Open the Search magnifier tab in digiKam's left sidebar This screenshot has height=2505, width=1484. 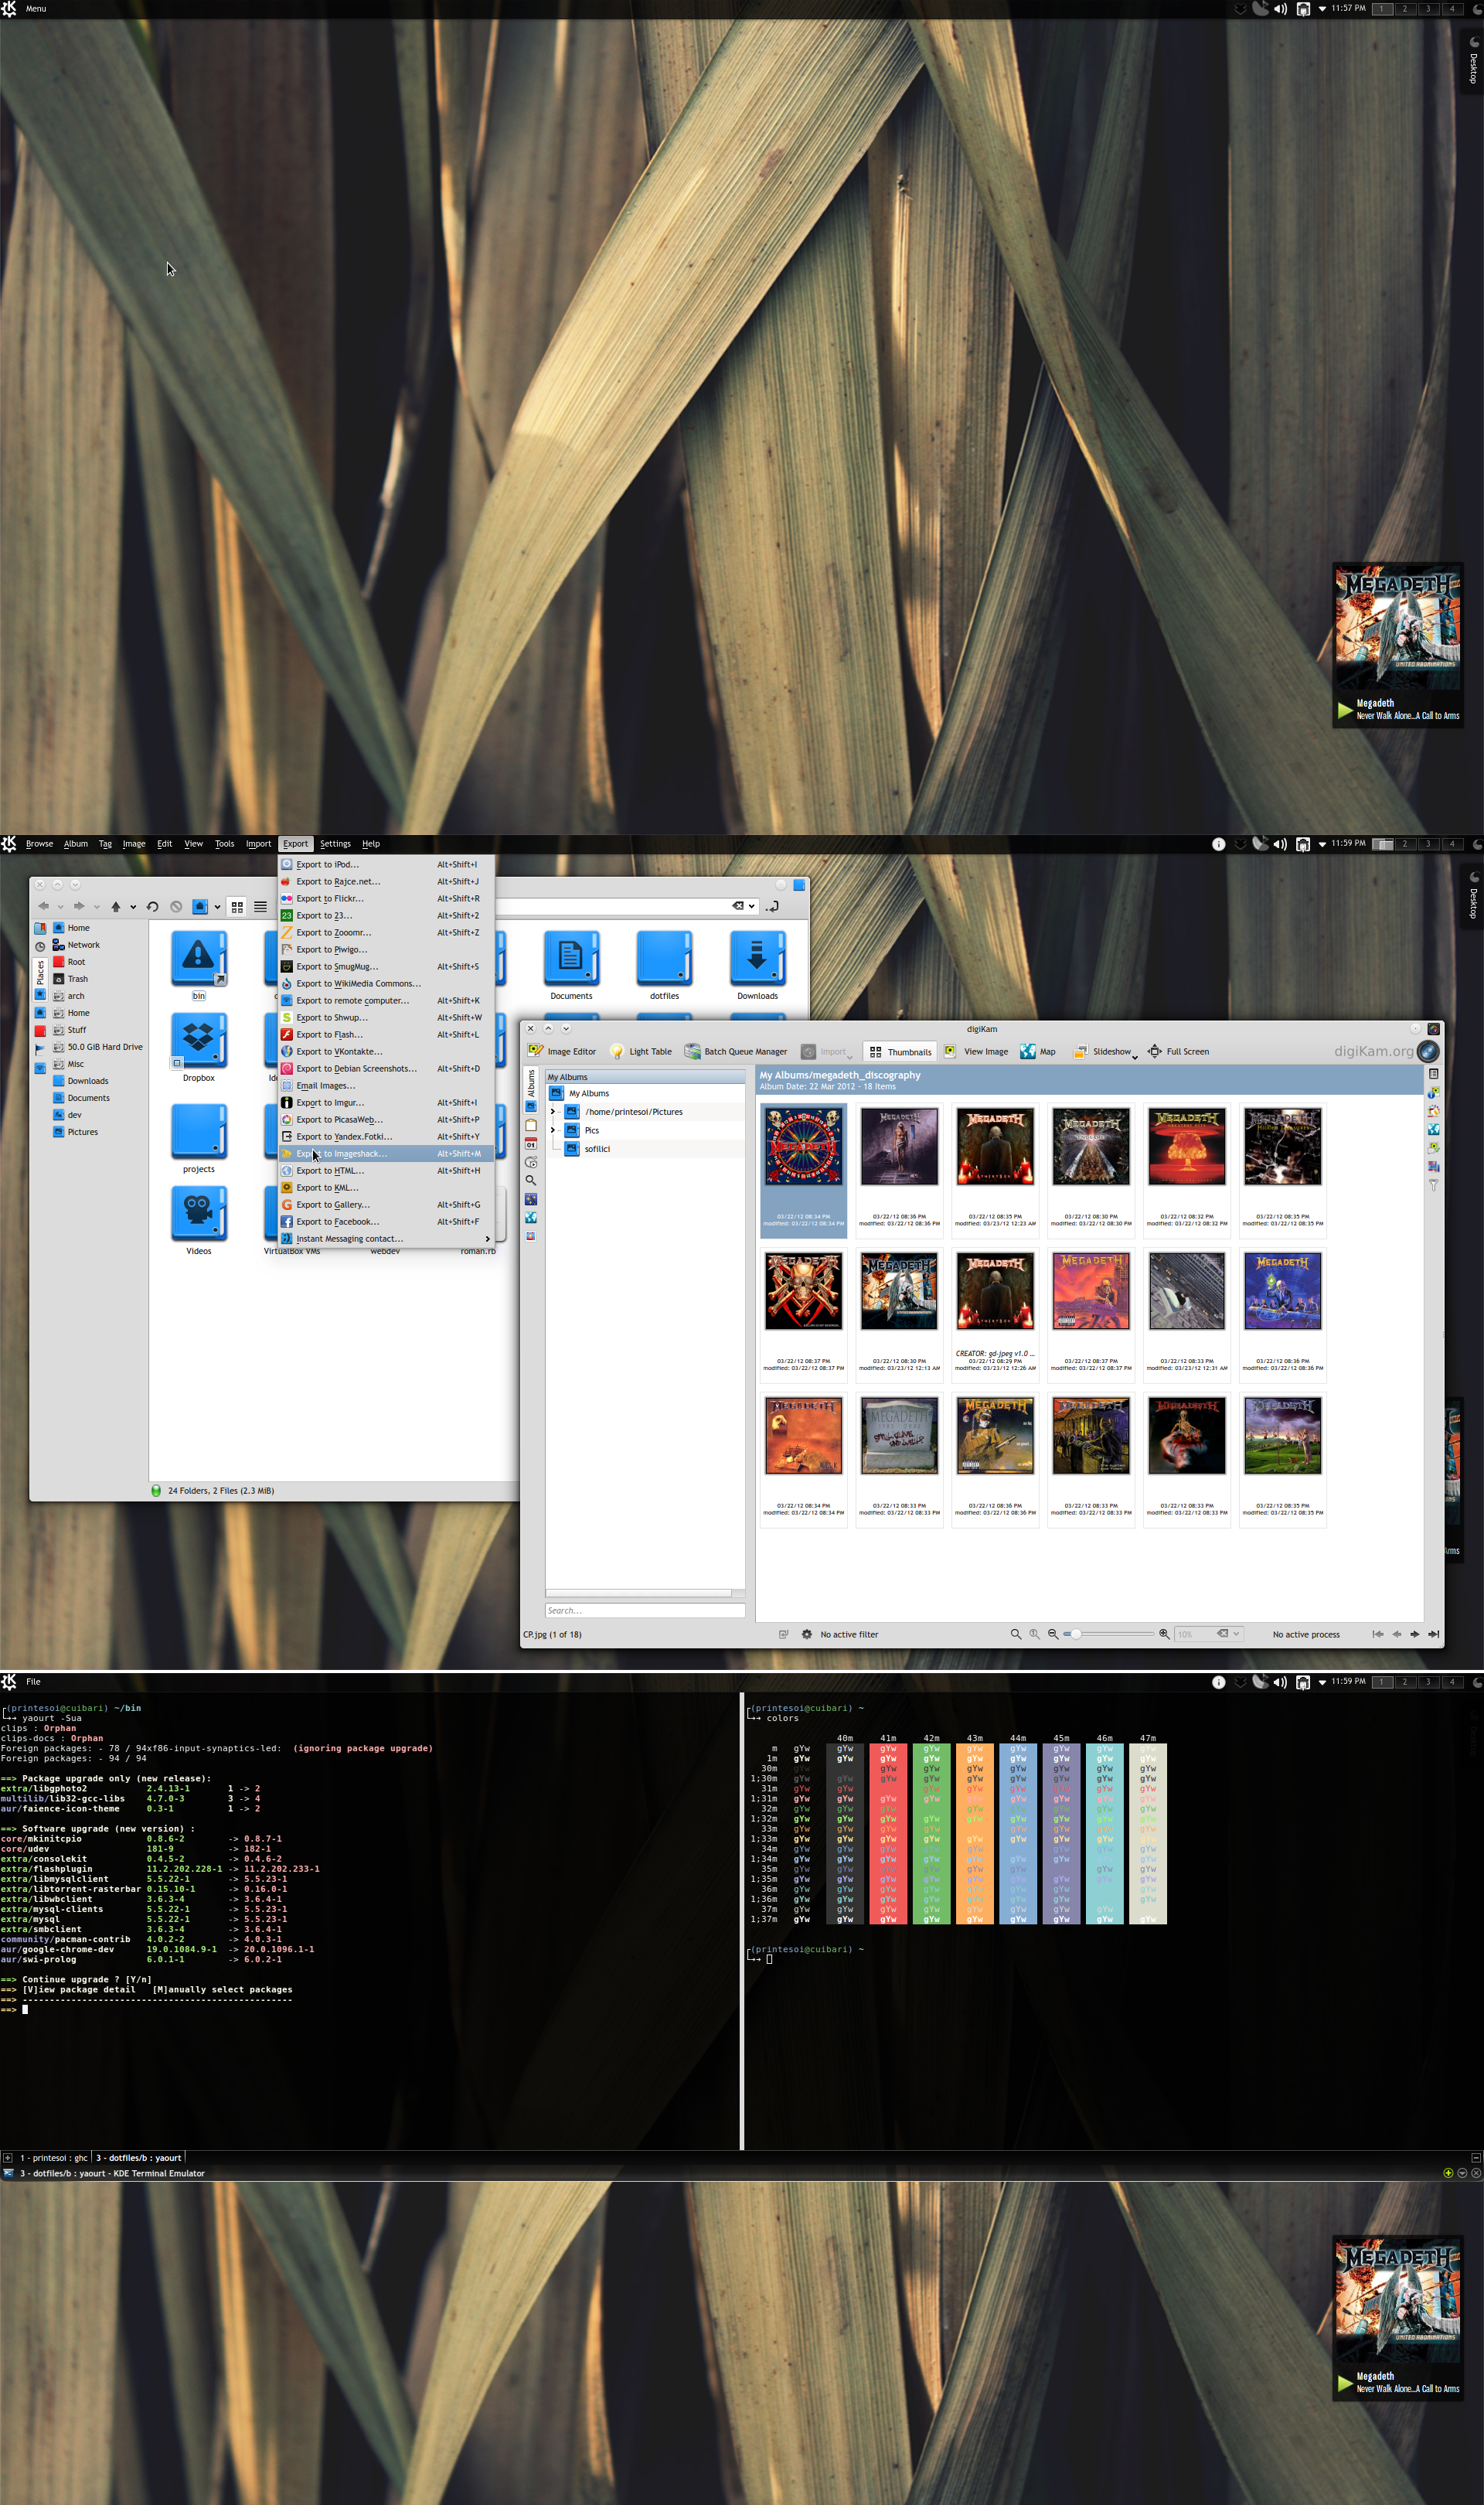click(531, 1180)
